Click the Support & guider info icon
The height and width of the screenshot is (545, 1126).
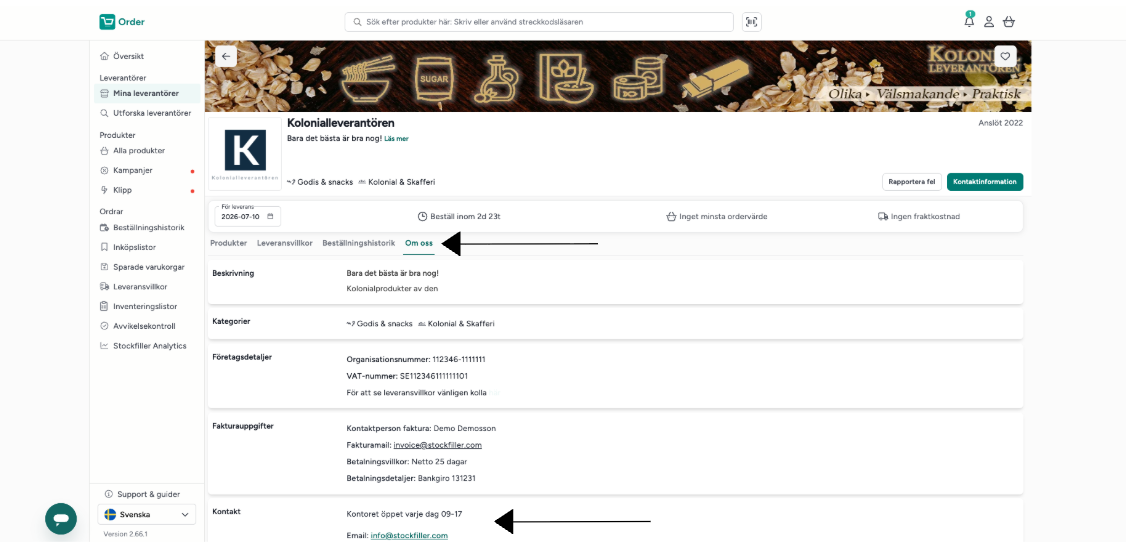click(x=108, y=494)
